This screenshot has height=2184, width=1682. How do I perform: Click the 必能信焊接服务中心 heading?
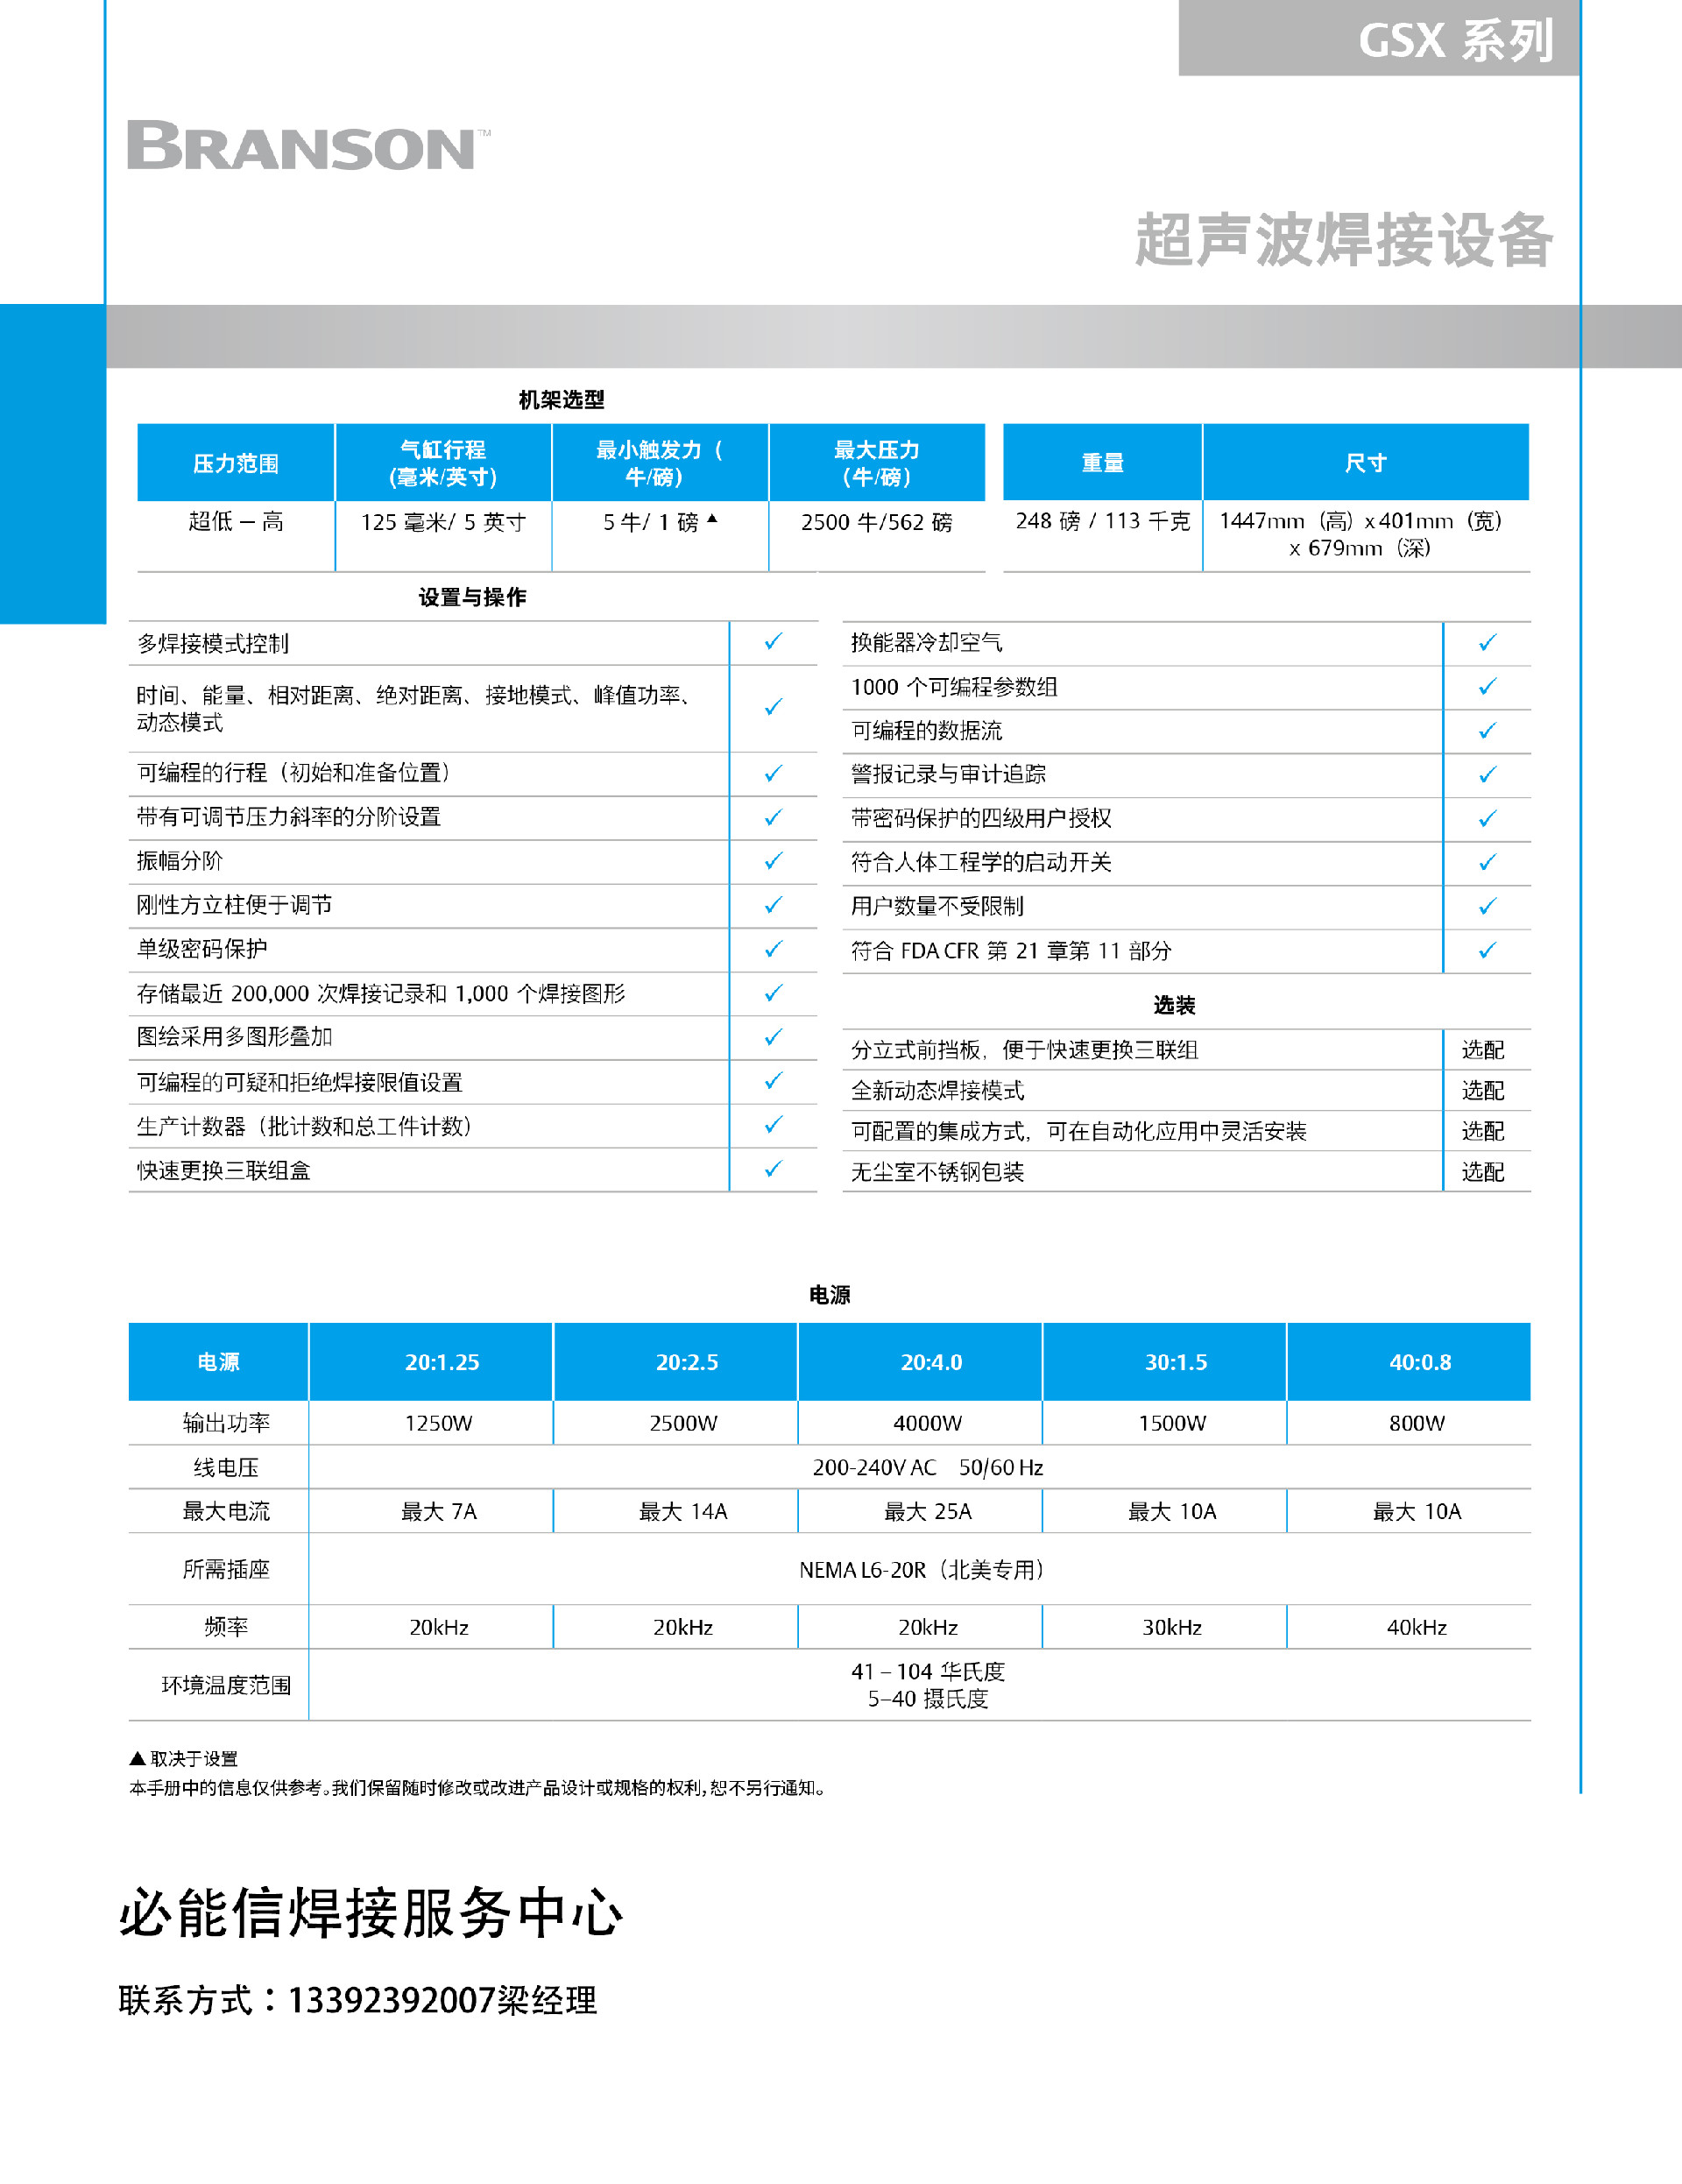coord(371,1913)
